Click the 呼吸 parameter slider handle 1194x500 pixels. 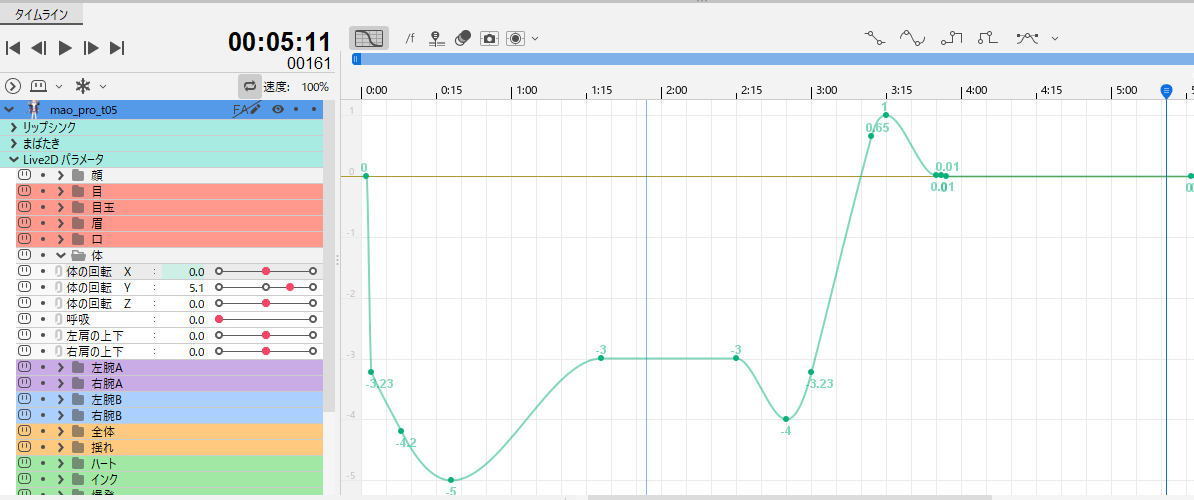coord(219,319)
